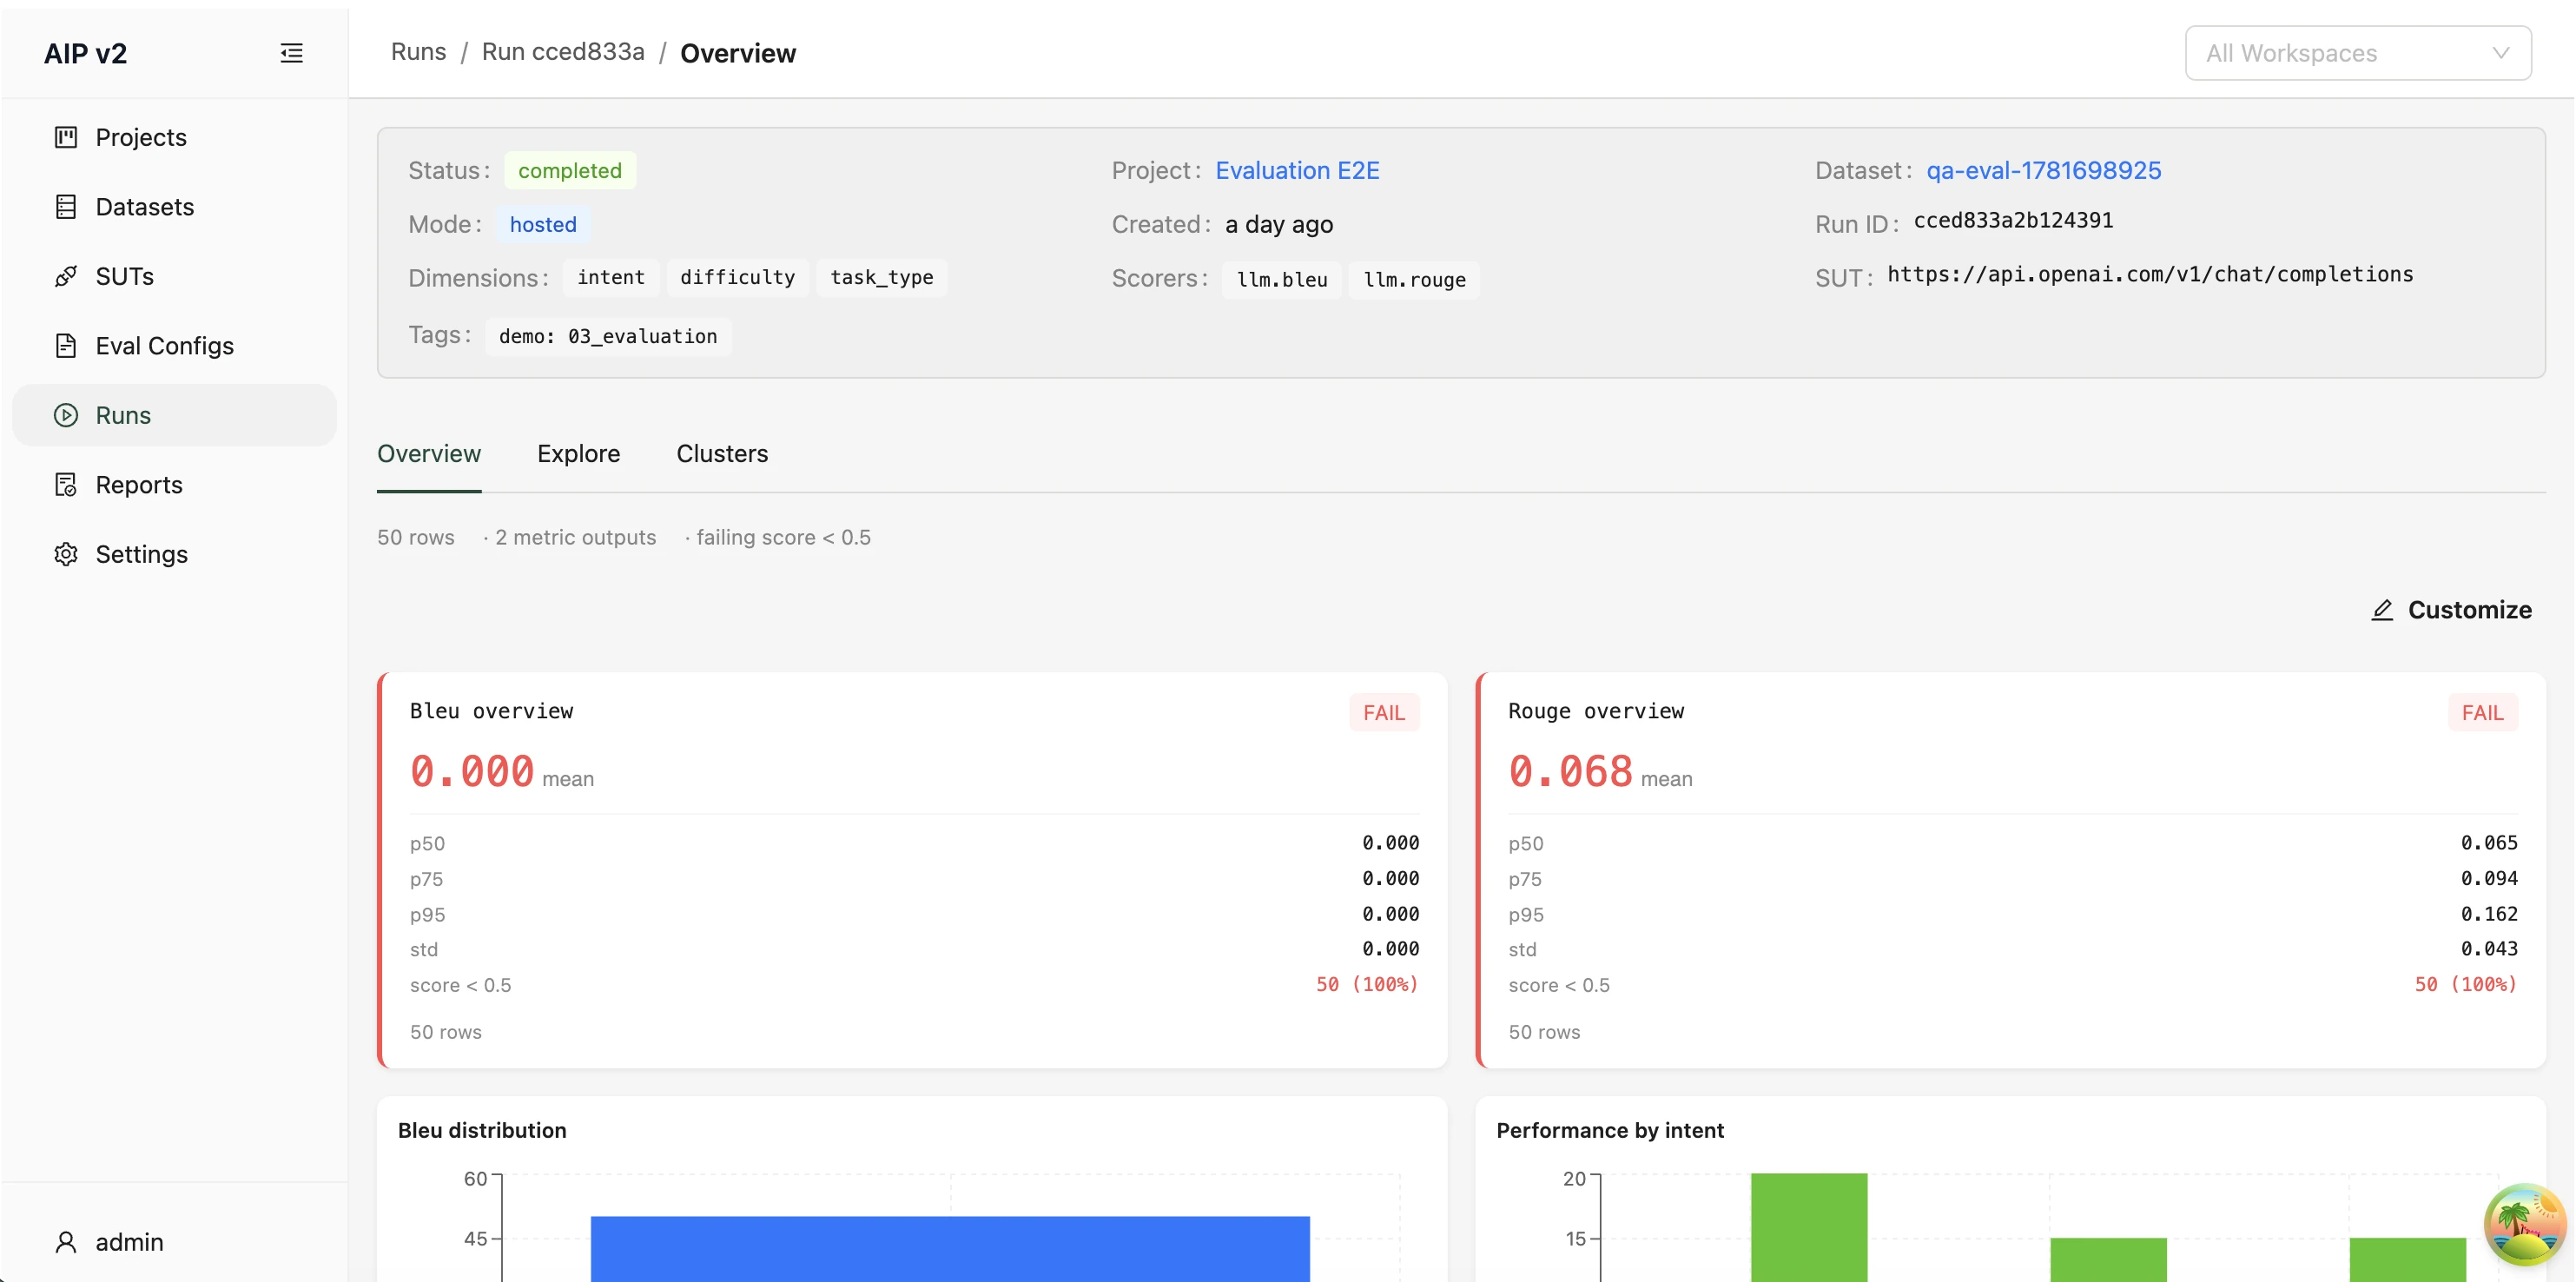Click the palm tree island floating badge
Screen dimensions: 2576x1282
(x=2525, y=1224)
